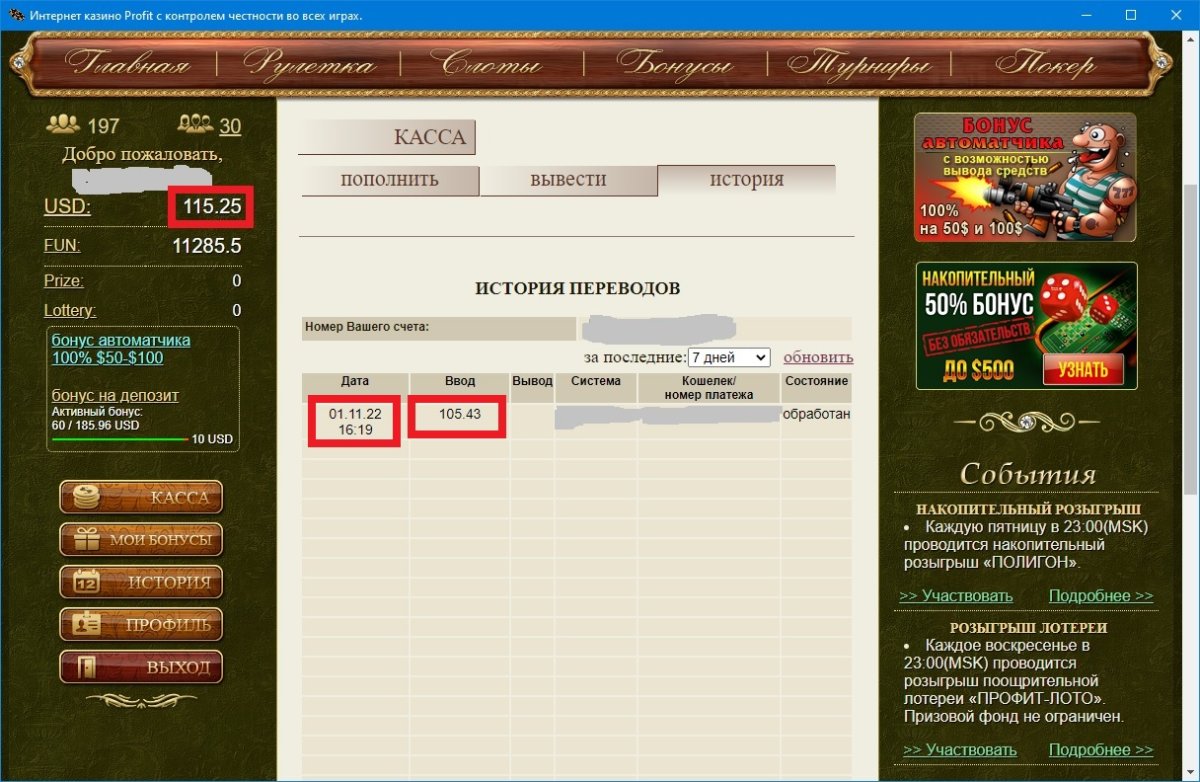Open the USD balance link
This screenshot has width=1200, height=782.
point(67,207)
